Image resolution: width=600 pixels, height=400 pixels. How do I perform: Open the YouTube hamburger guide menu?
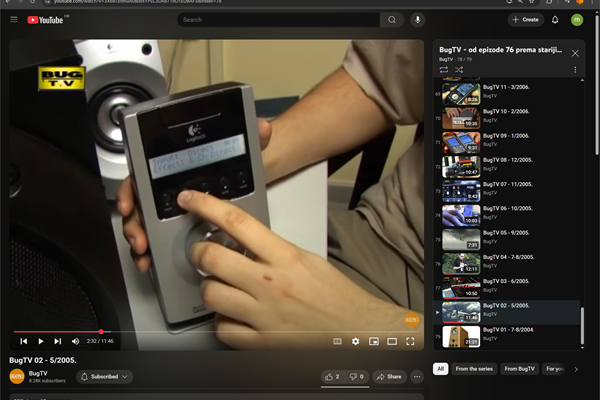(13, 19)
